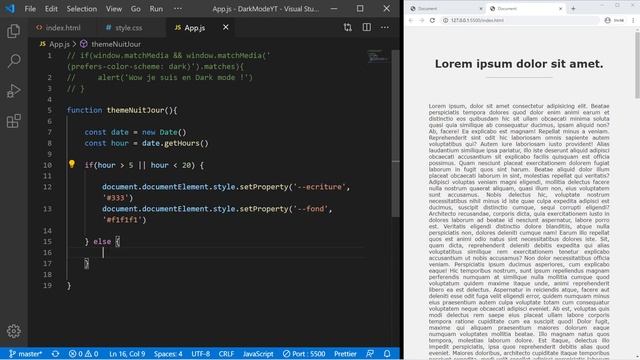Image resolution: width=640 pixels, height=360 pixels.
Task: Click the themeNuitJour function name on line 5
Action: (136, 110)
